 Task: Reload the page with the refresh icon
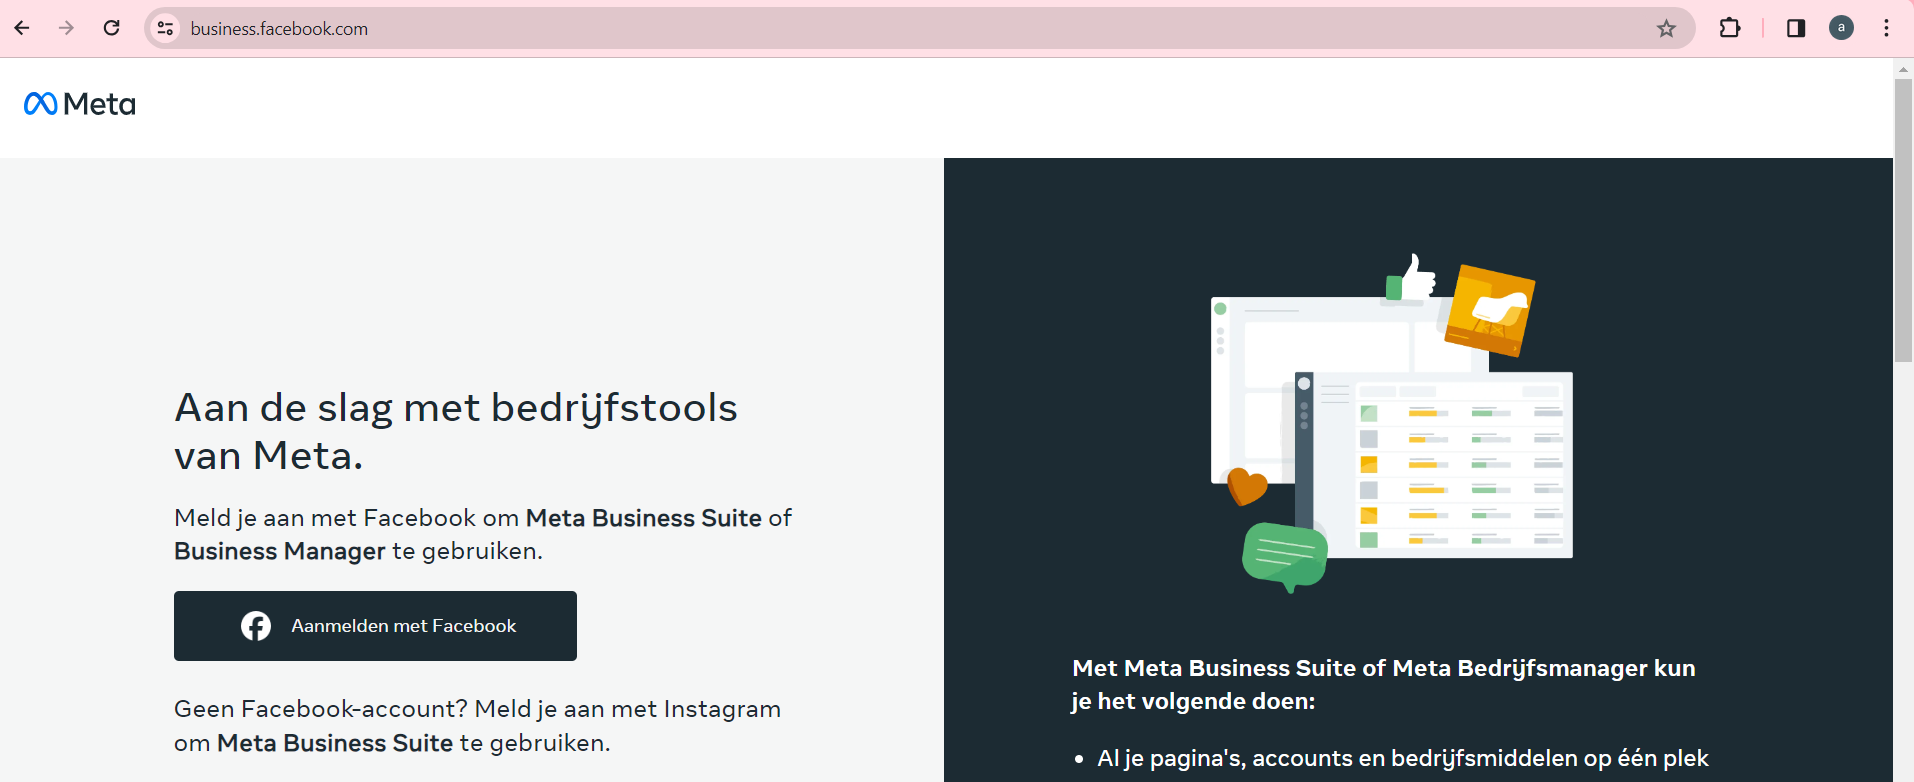click(112, 28)
